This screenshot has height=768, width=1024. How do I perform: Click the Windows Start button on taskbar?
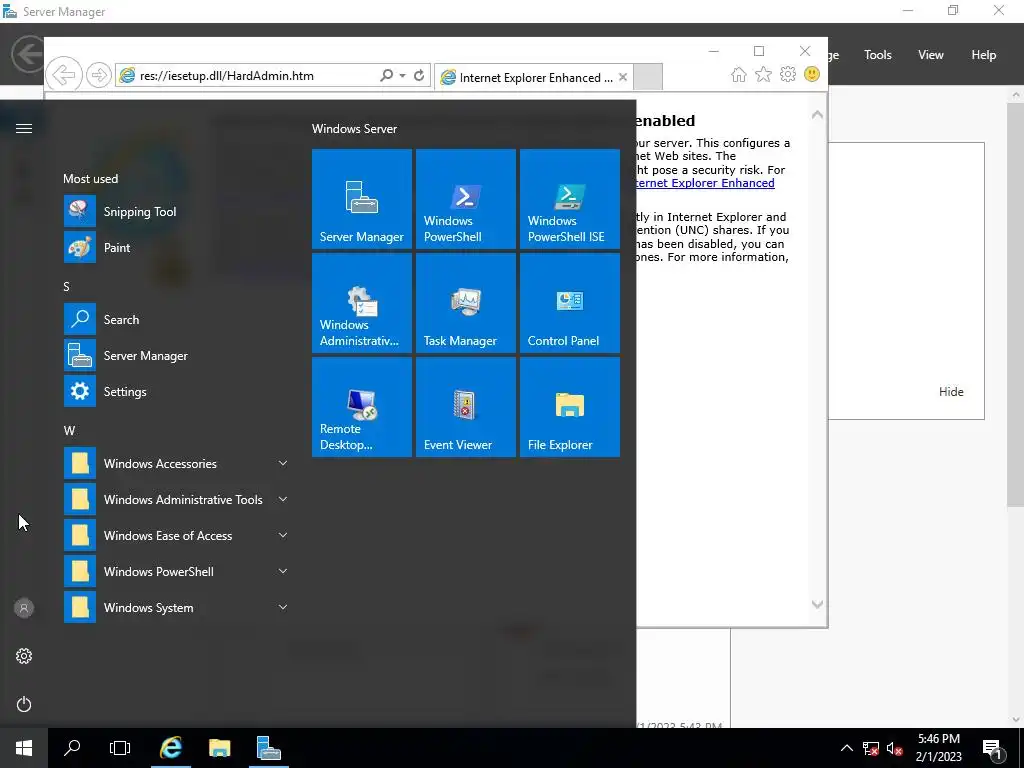tap(24, 748)
